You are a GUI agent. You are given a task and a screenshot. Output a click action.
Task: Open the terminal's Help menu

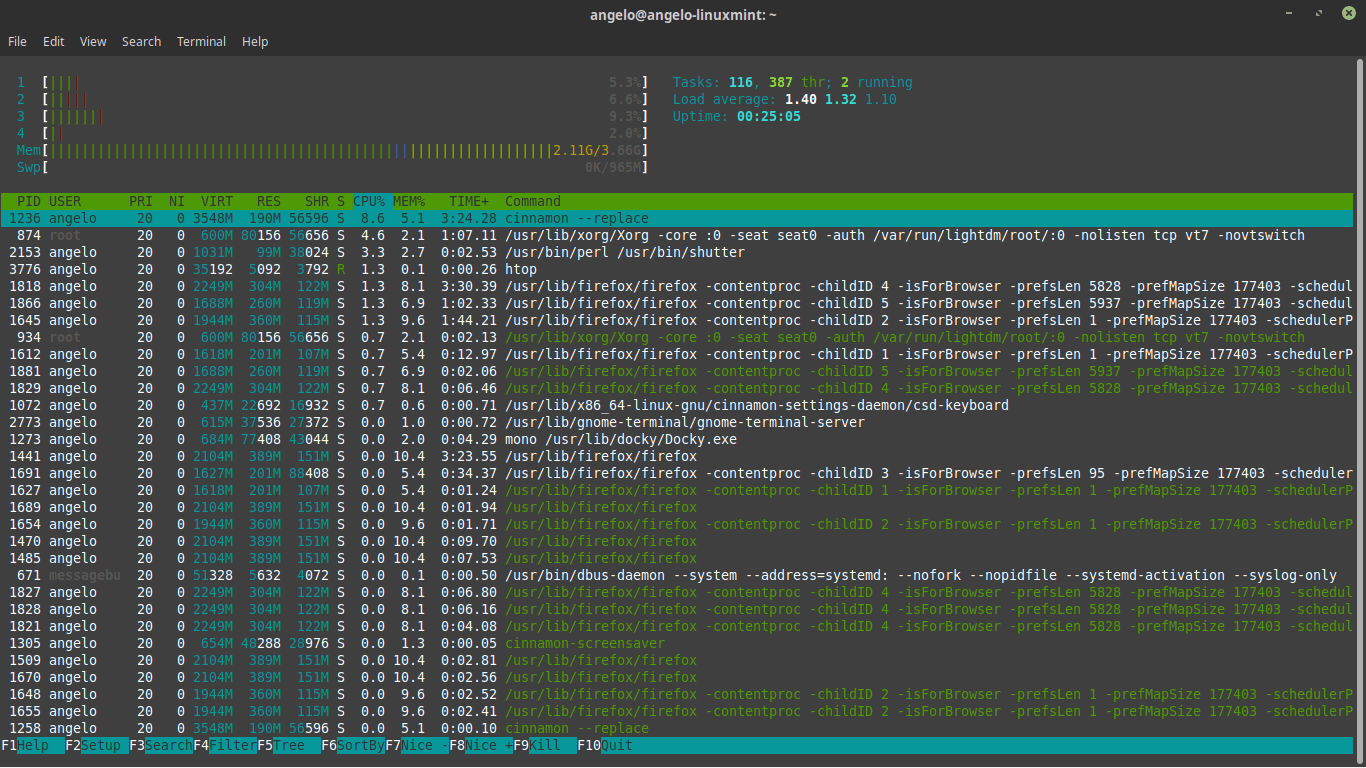(x=255, y=41)
